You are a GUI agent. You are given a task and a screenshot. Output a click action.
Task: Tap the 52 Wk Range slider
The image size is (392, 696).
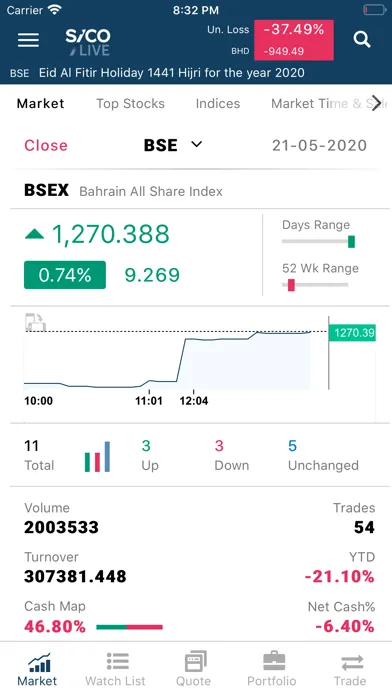pos(315,285)
